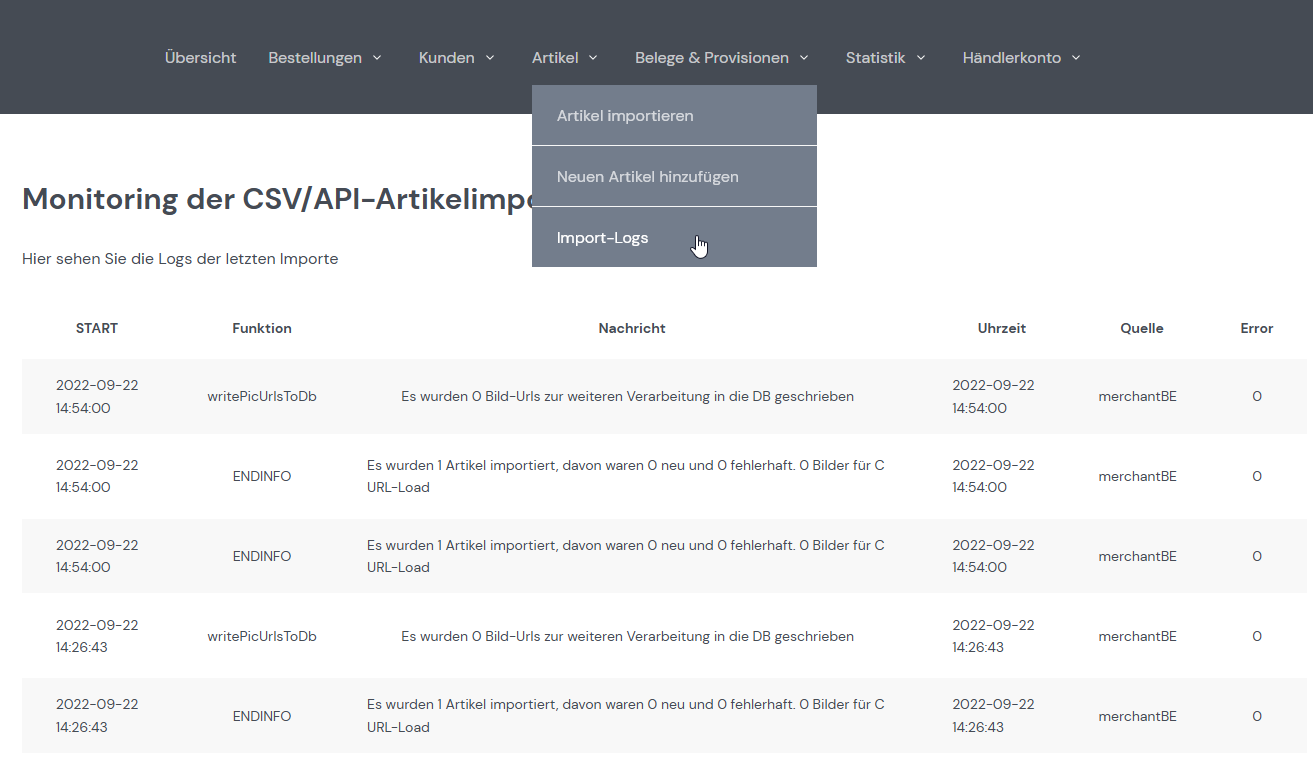Viewport: 1313px width, 760px height.
Task: Click the last row ENDINFO cell
Action: click(x=262, y=716)
